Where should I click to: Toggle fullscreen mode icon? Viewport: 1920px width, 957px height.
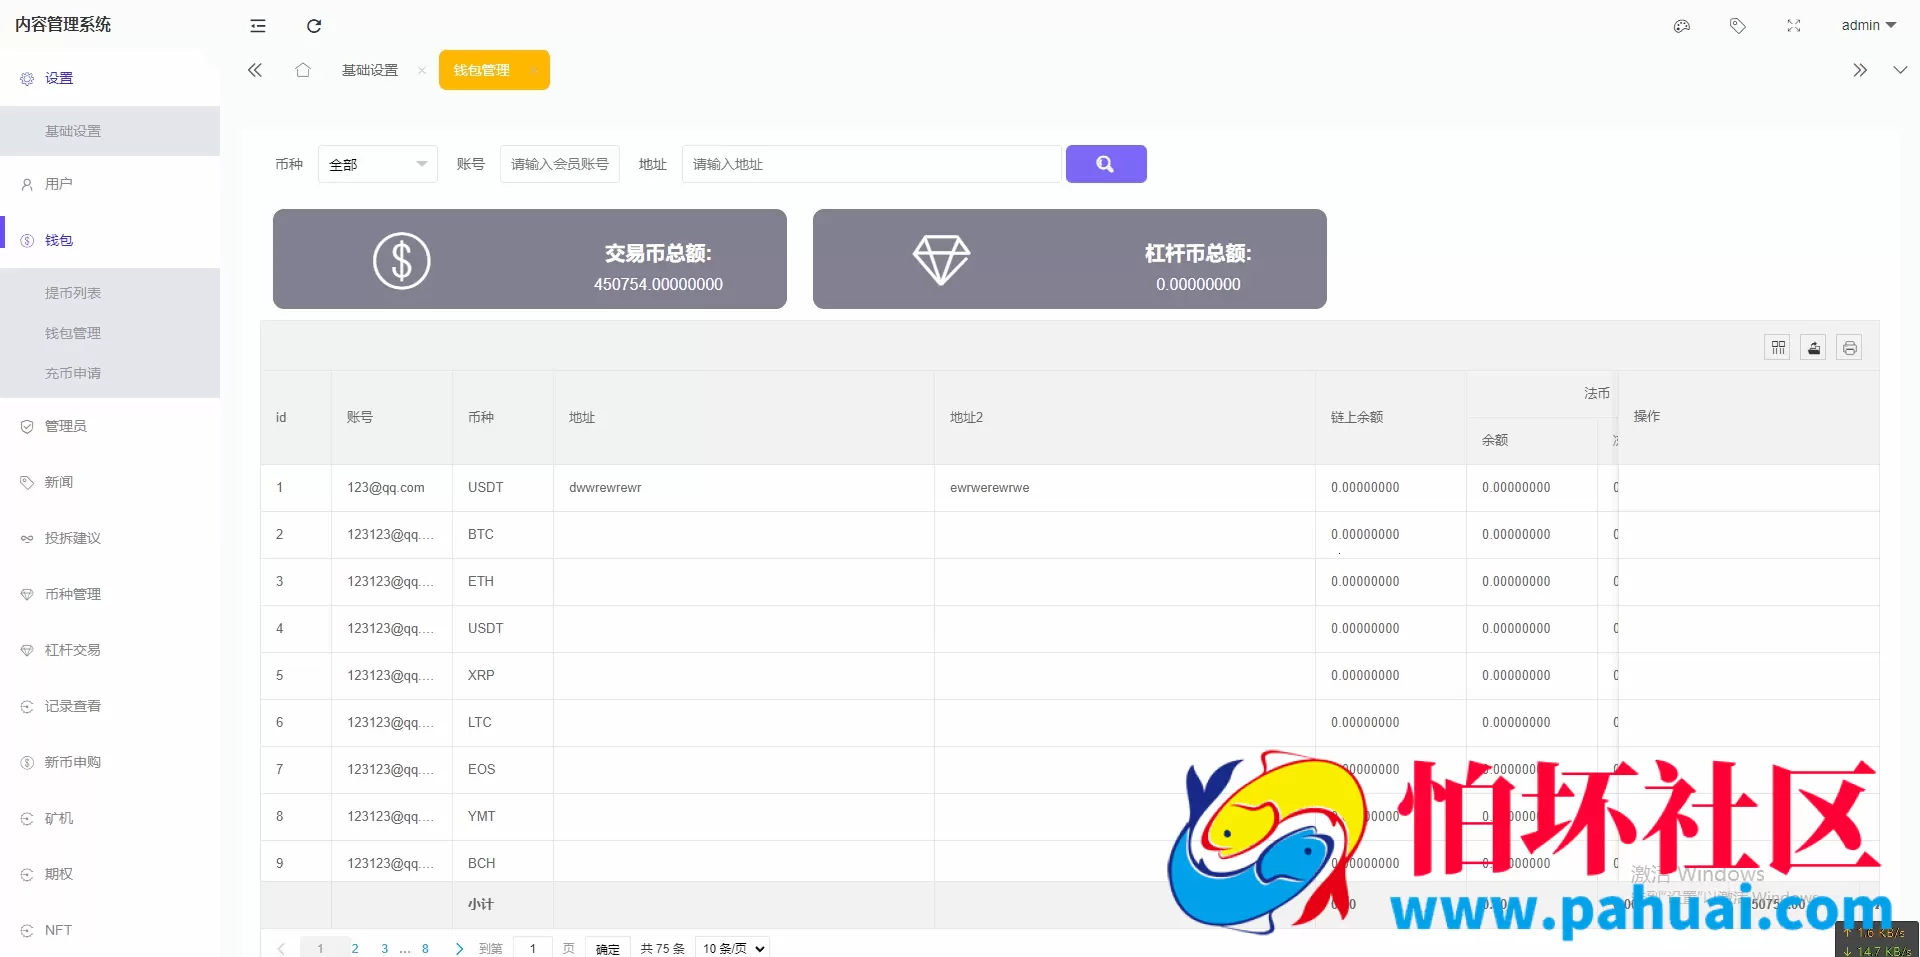(1794, 26)
